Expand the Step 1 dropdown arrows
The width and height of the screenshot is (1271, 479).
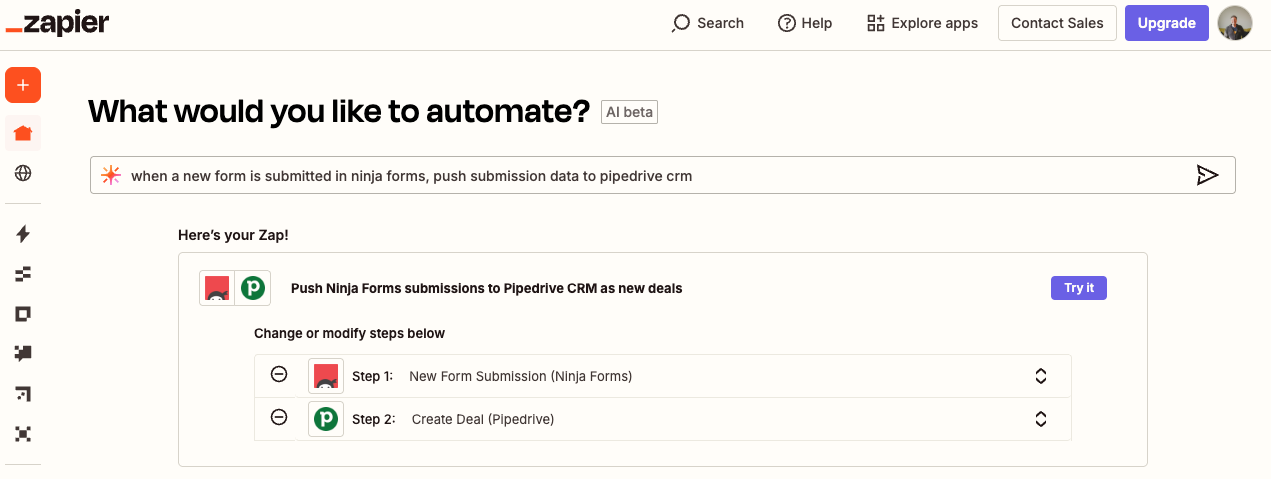tap(1040, 376)
